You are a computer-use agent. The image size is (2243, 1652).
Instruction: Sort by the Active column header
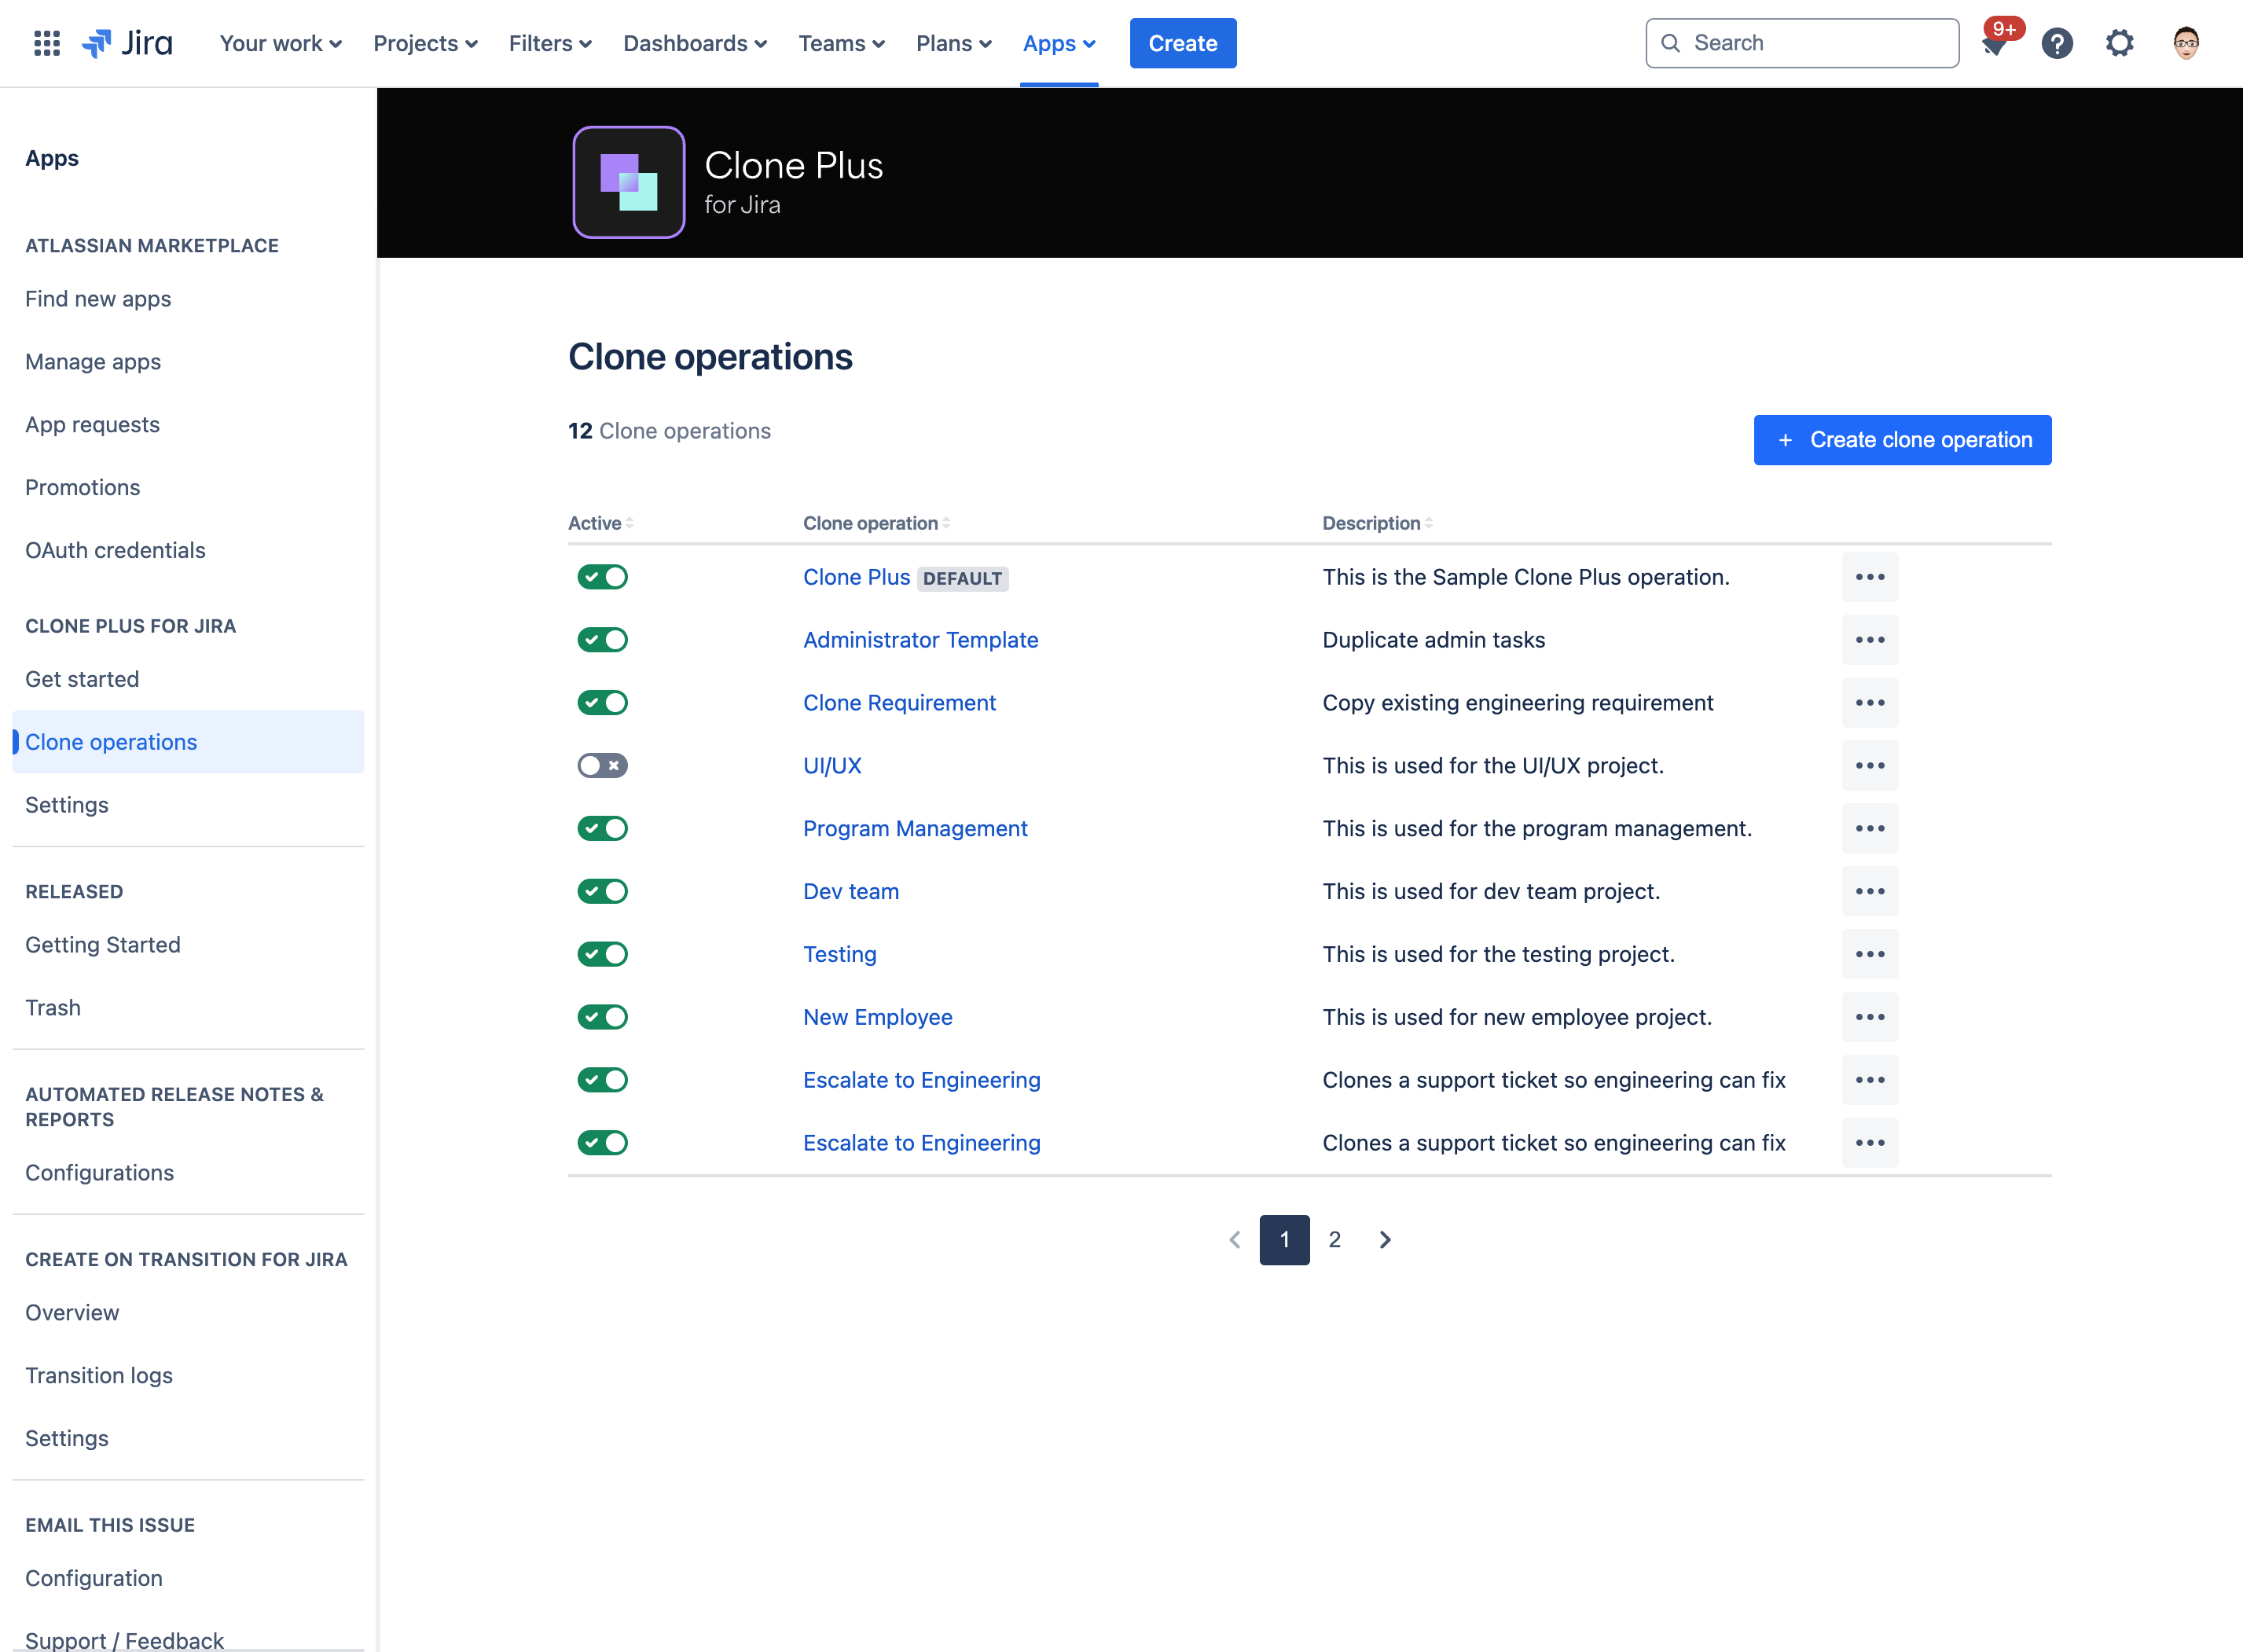click(x=601, y=523)
